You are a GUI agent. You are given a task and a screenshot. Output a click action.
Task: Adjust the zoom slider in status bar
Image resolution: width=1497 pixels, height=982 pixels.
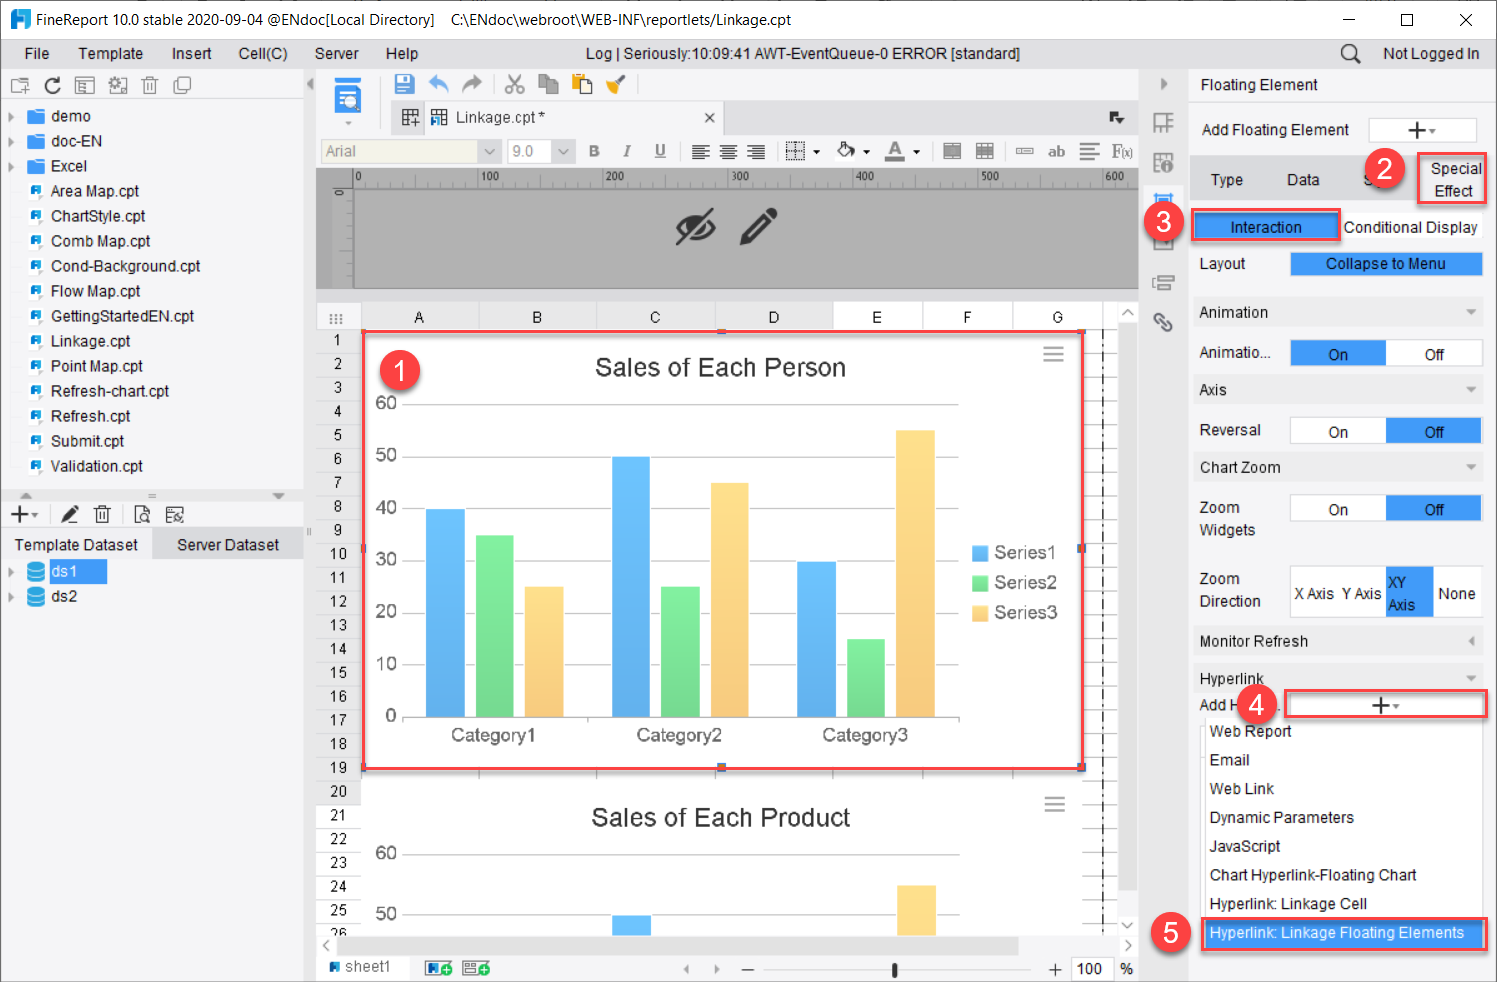tap(894, 969)
